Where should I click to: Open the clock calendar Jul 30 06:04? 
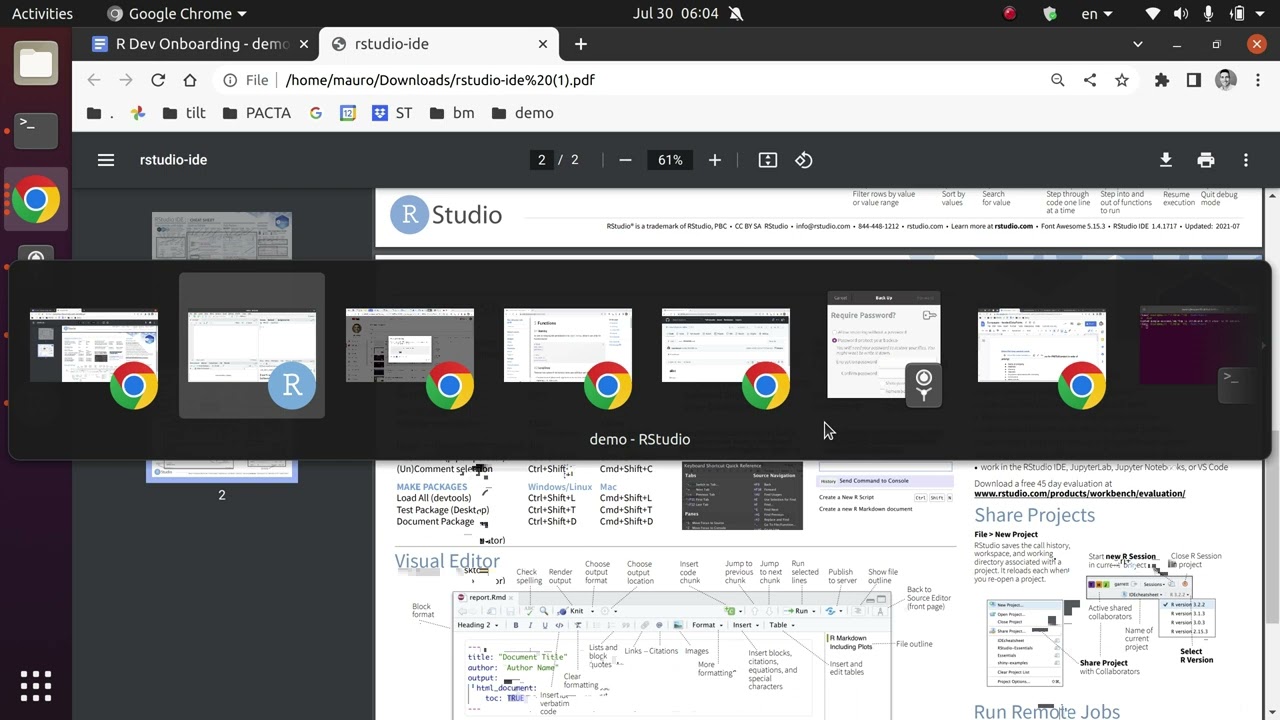(x=676, y=14)
